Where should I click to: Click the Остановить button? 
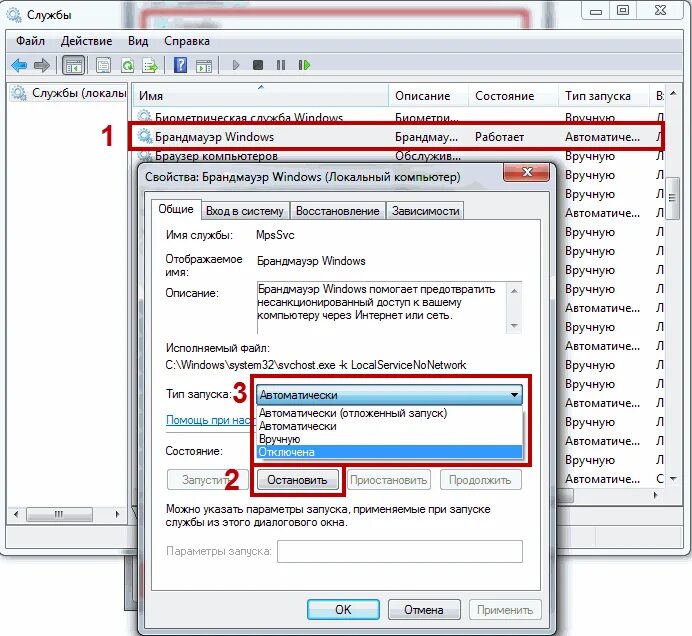coord(297,480)
